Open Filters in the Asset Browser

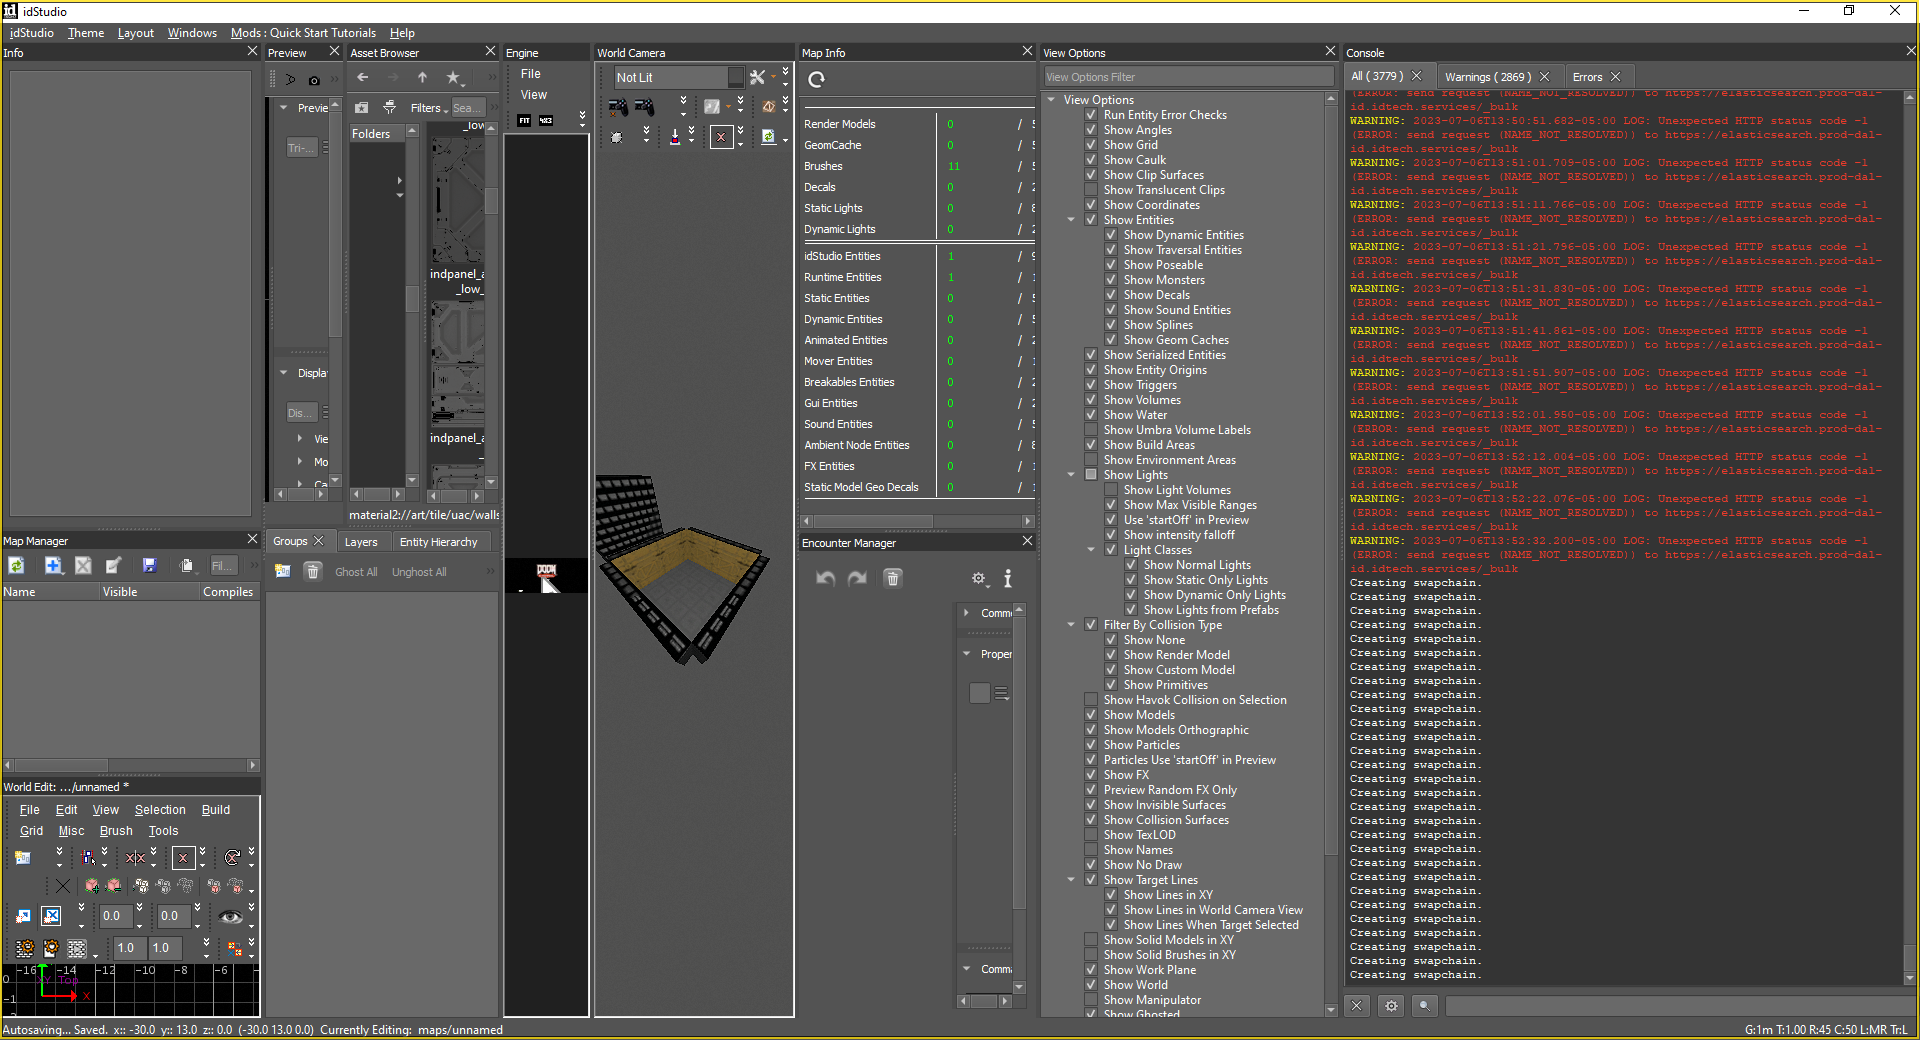[x=427, y=108]
